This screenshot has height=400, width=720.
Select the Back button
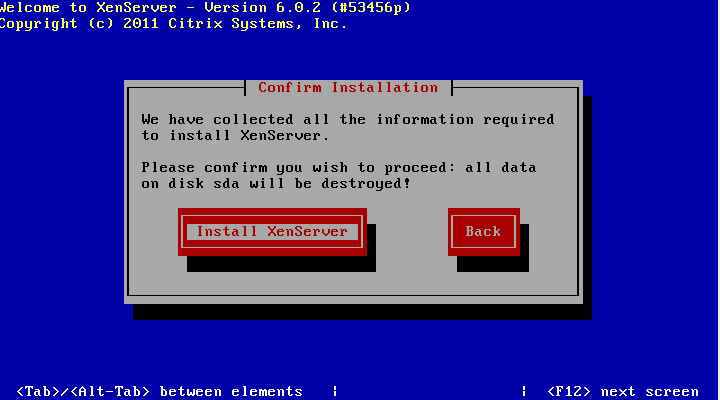484,231
